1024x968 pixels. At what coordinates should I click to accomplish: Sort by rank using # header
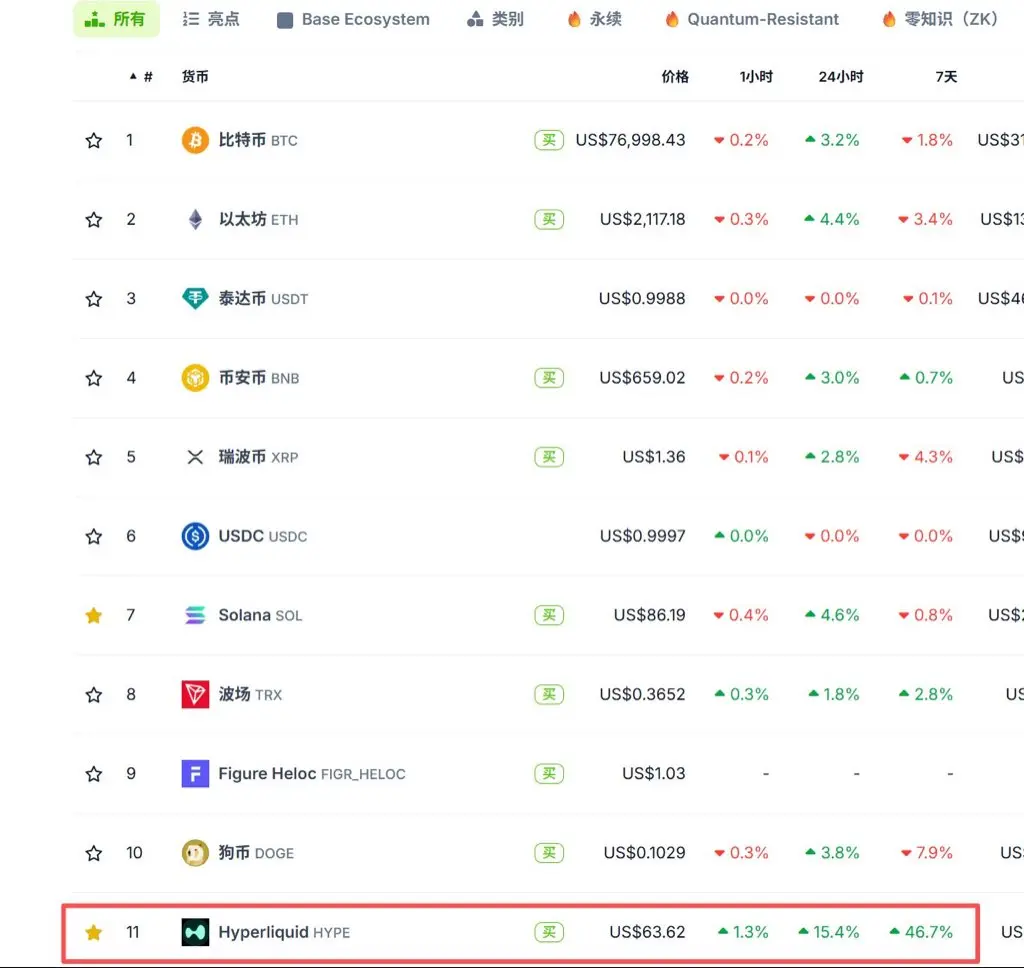(141, 77)
